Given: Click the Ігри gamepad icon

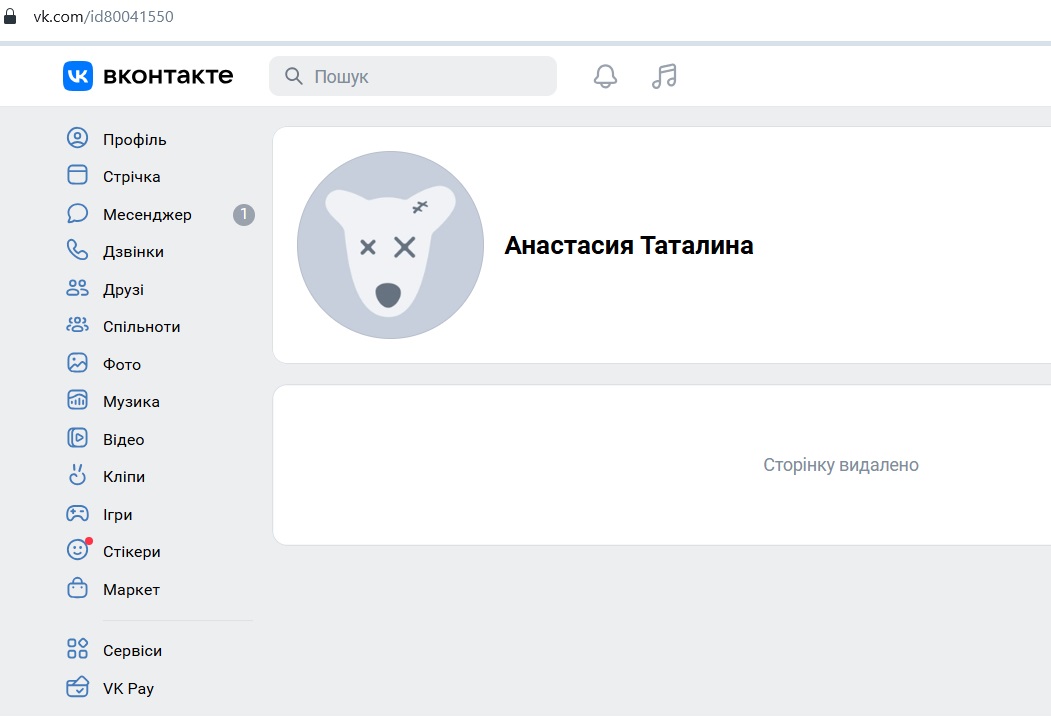Looking at the screenshot, I should (78, 514).
